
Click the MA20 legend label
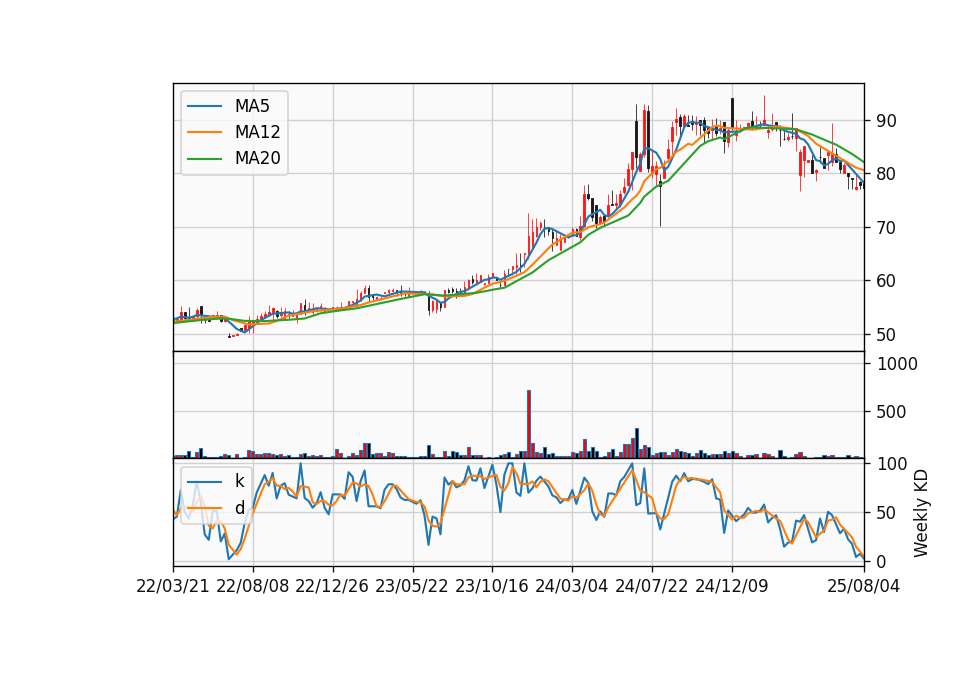258,159
